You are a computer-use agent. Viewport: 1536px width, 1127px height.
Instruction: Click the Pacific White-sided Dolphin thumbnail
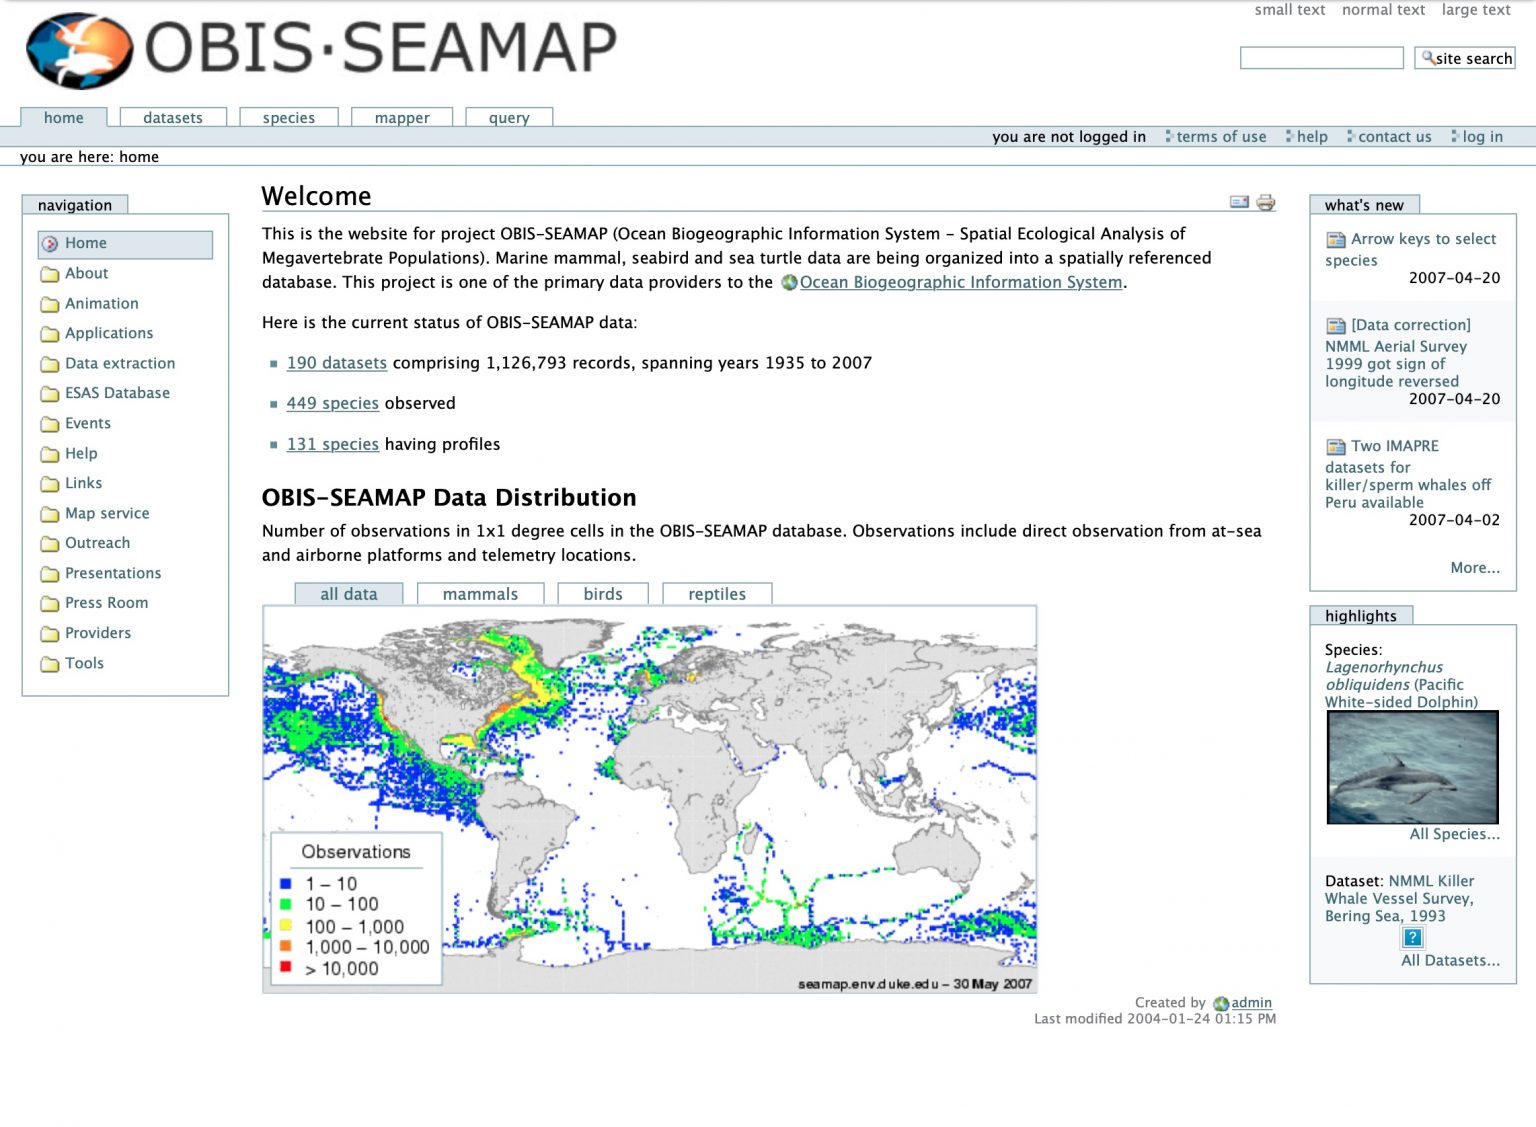(1412, 767)
